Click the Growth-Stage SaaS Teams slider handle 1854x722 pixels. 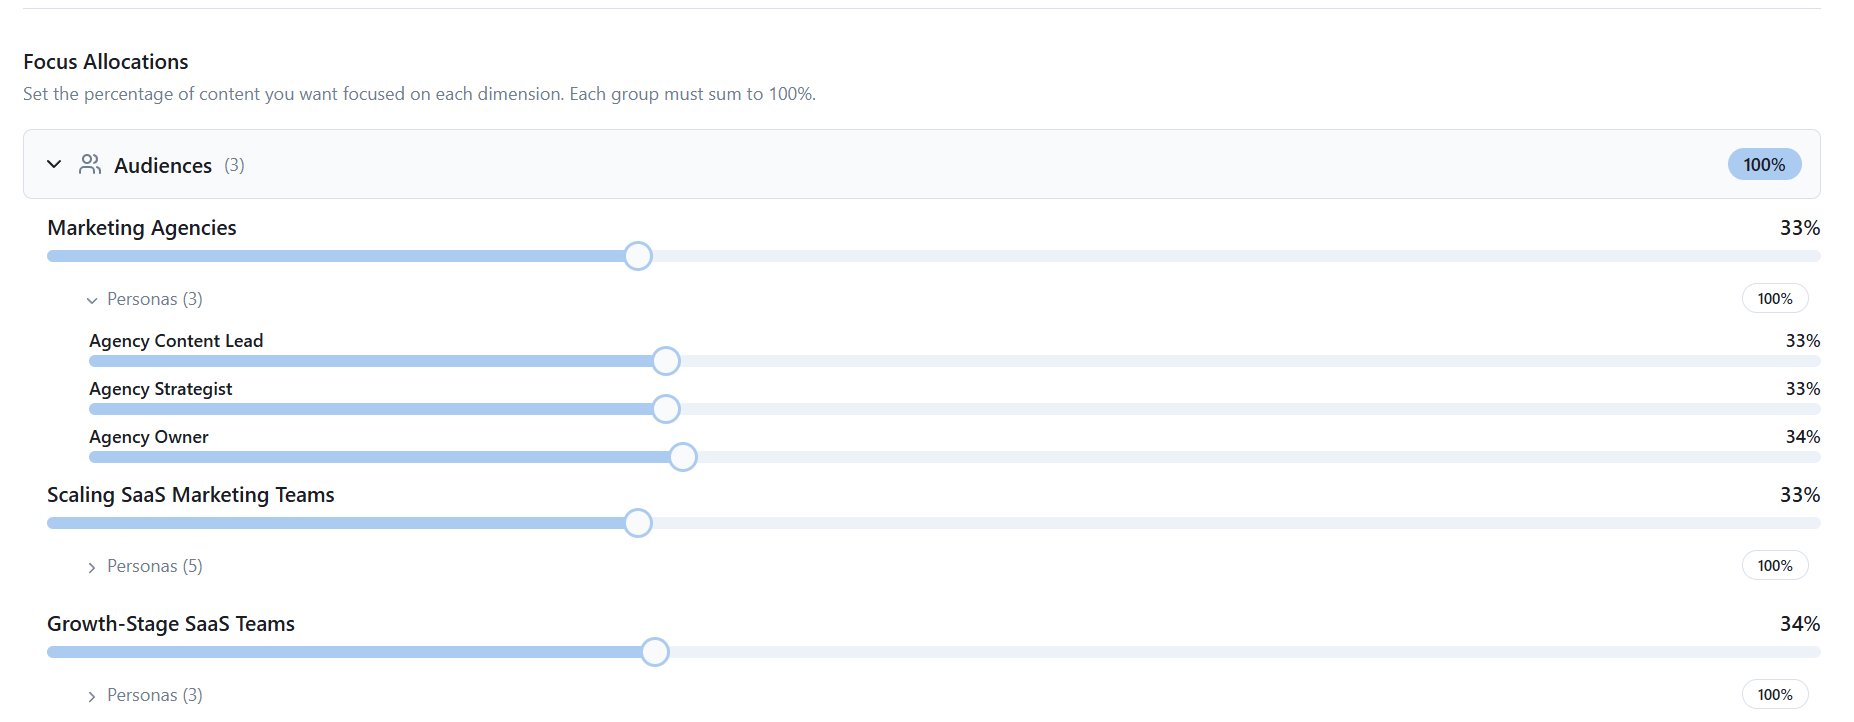[x=656, y=652]
